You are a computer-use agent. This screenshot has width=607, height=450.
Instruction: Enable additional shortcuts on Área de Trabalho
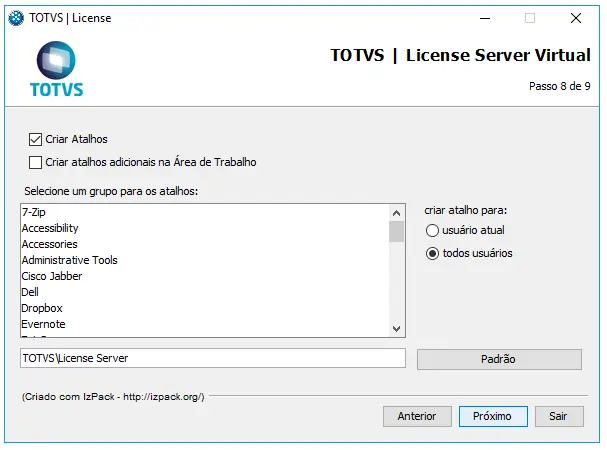click(x=36, y=162)
